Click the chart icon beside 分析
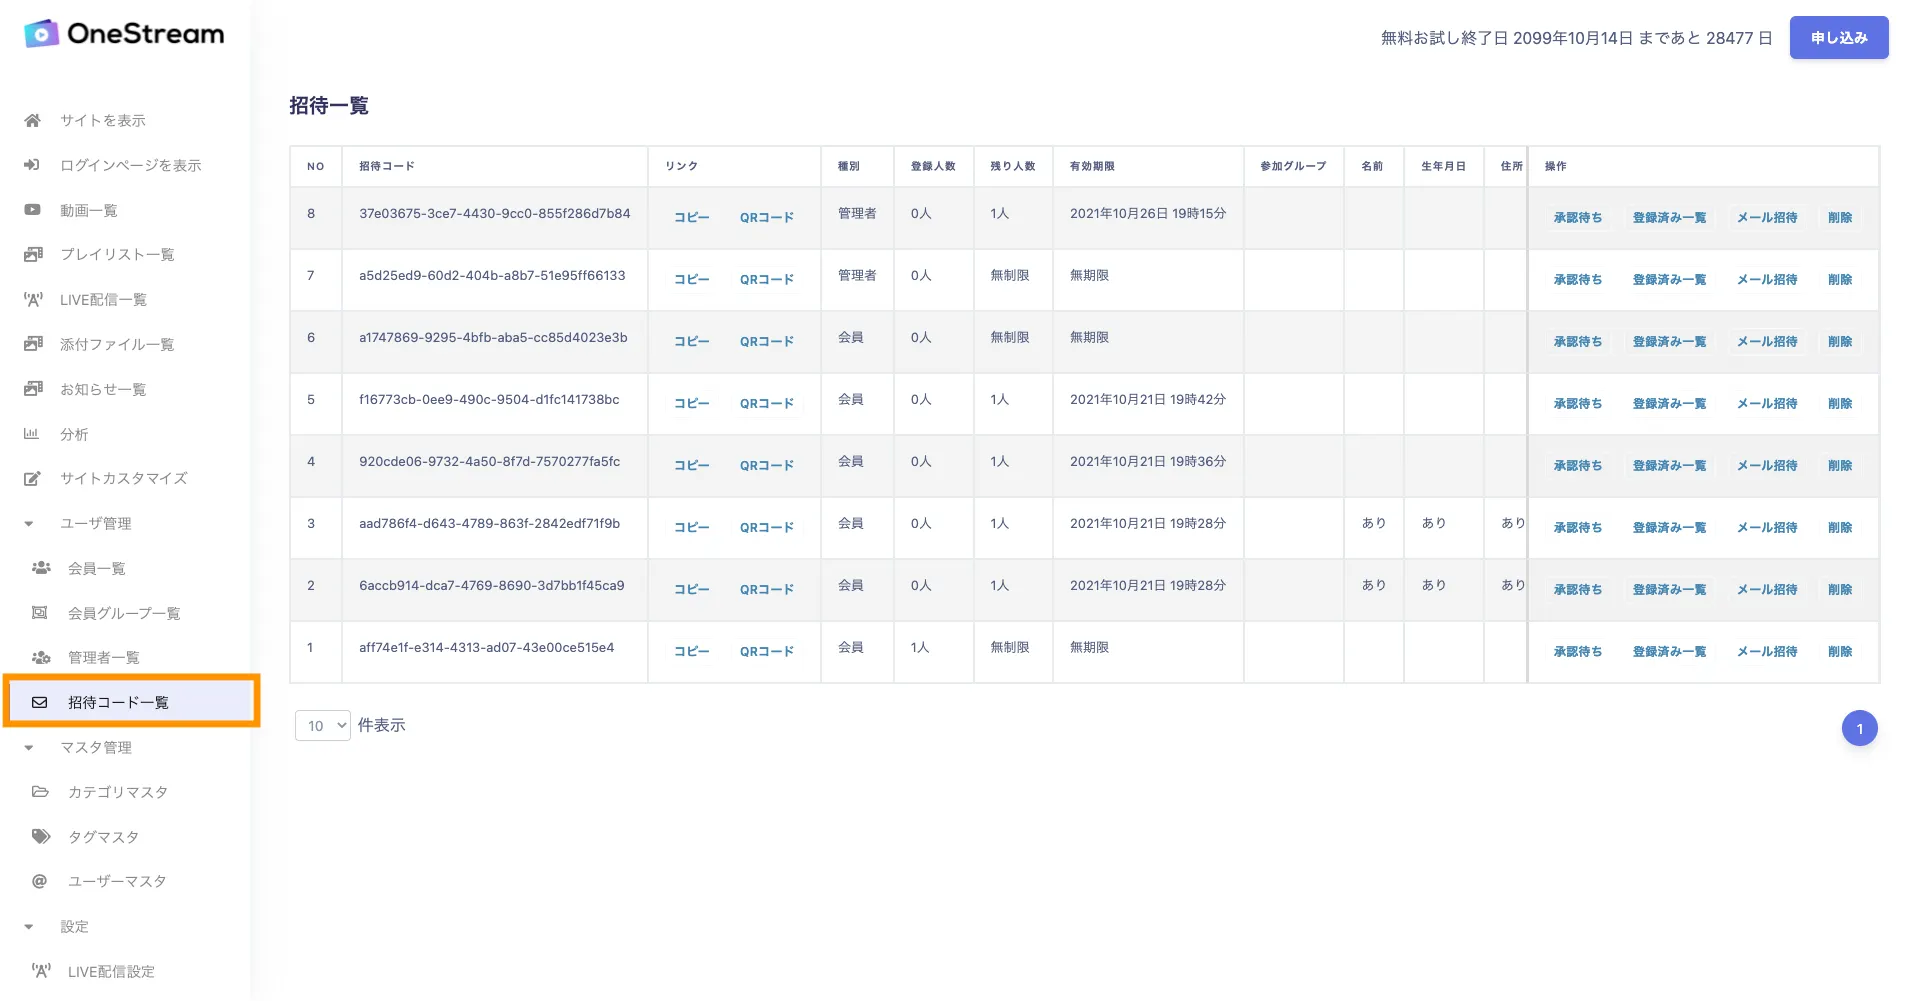1920x1001 pixels. (x=31, y=434)
